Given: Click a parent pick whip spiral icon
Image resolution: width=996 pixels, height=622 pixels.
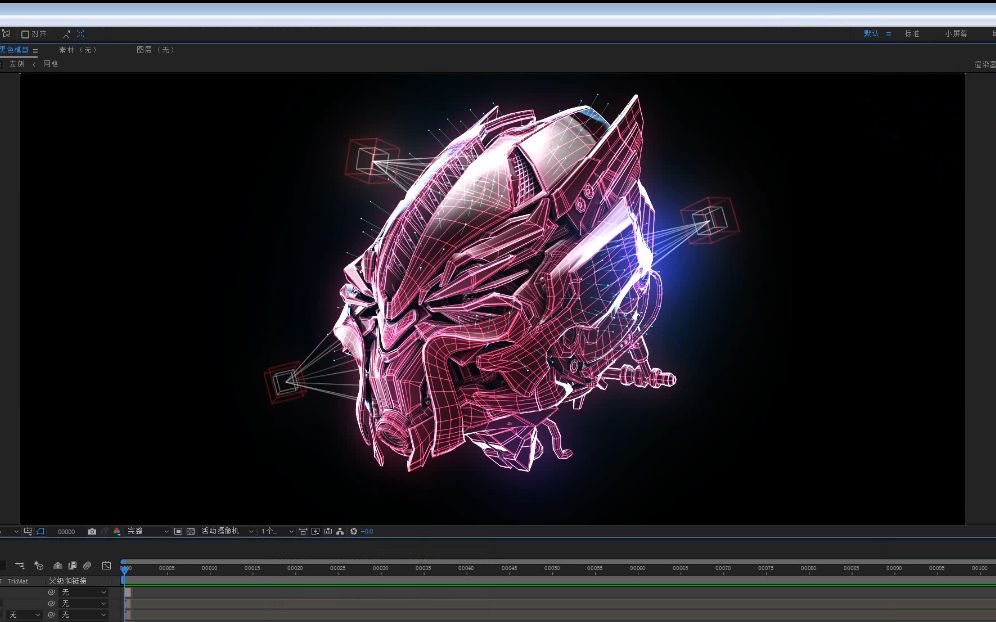Looking at the screenshot, I should pos(51,592).
